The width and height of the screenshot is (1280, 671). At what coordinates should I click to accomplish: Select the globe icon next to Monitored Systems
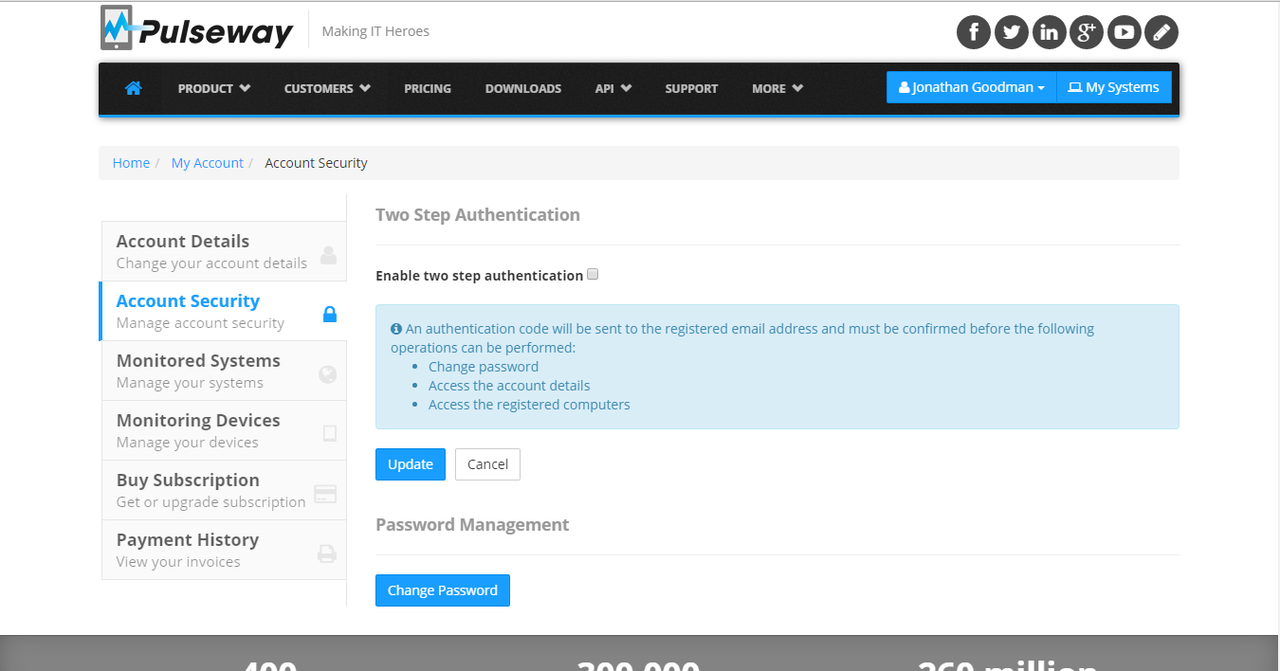327,374
